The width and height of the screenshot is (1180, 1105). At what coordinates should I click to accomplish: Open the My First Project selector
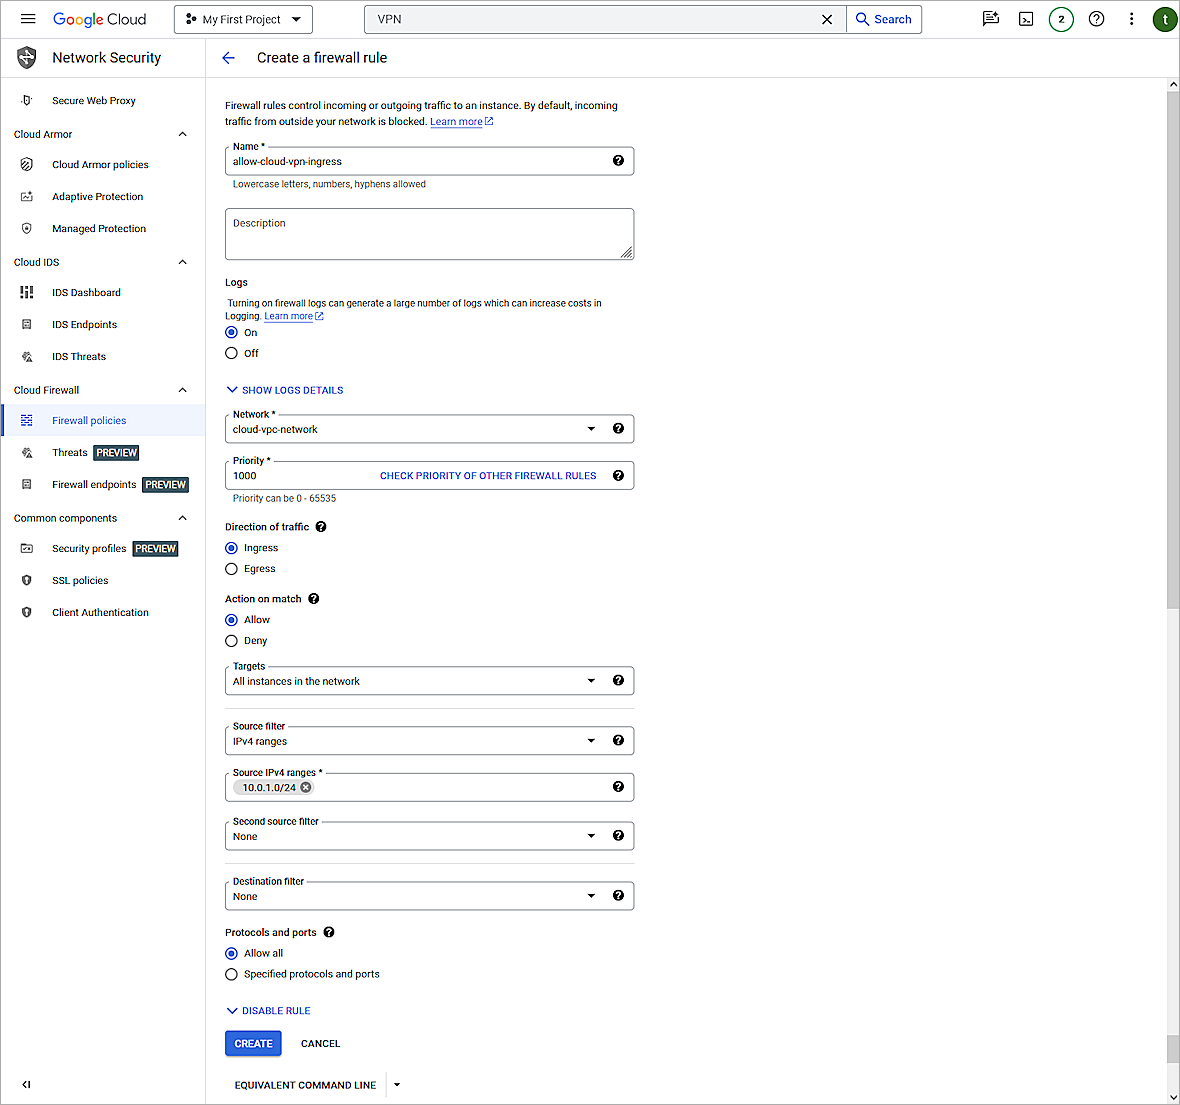click(243, 18)
